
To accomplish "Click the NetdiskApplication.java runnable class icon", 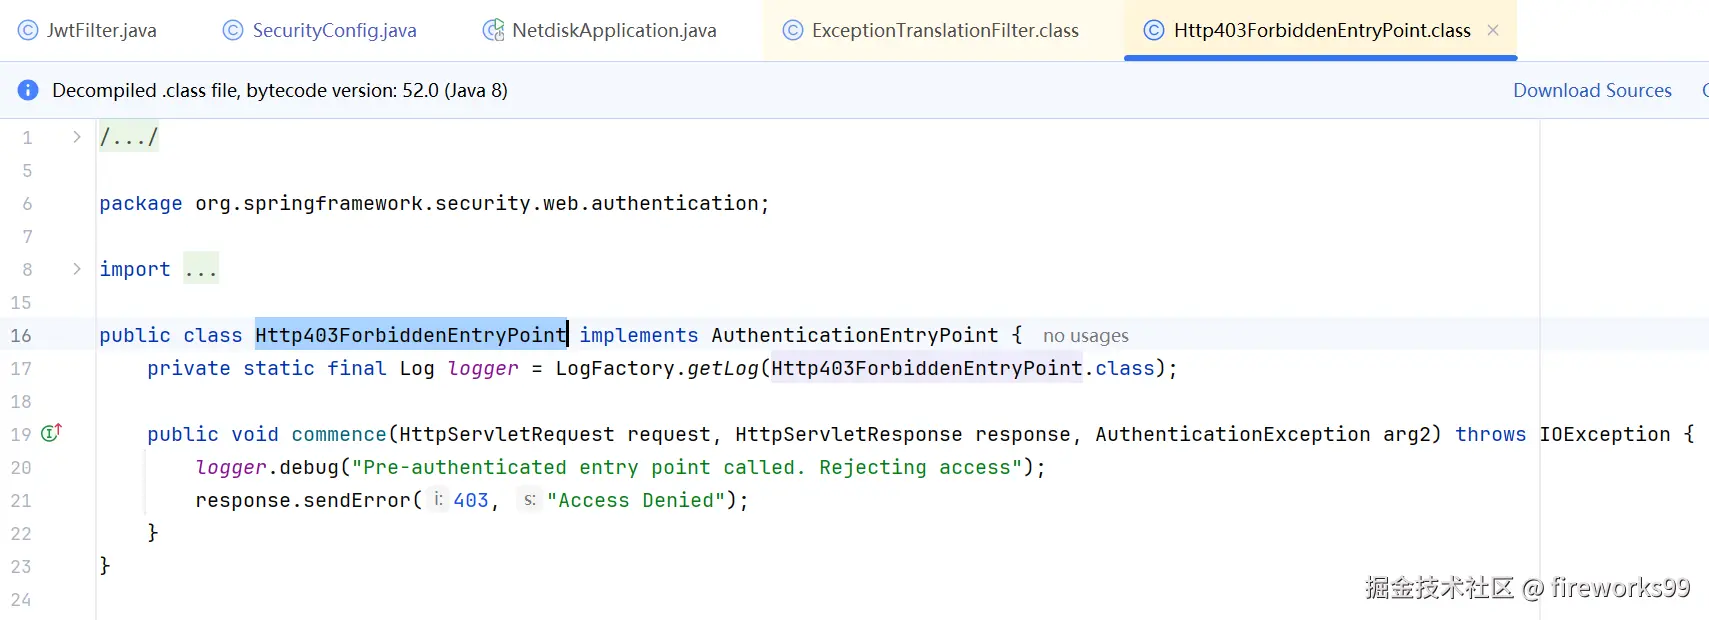I will pyautogui.click(x=493, y=30).
